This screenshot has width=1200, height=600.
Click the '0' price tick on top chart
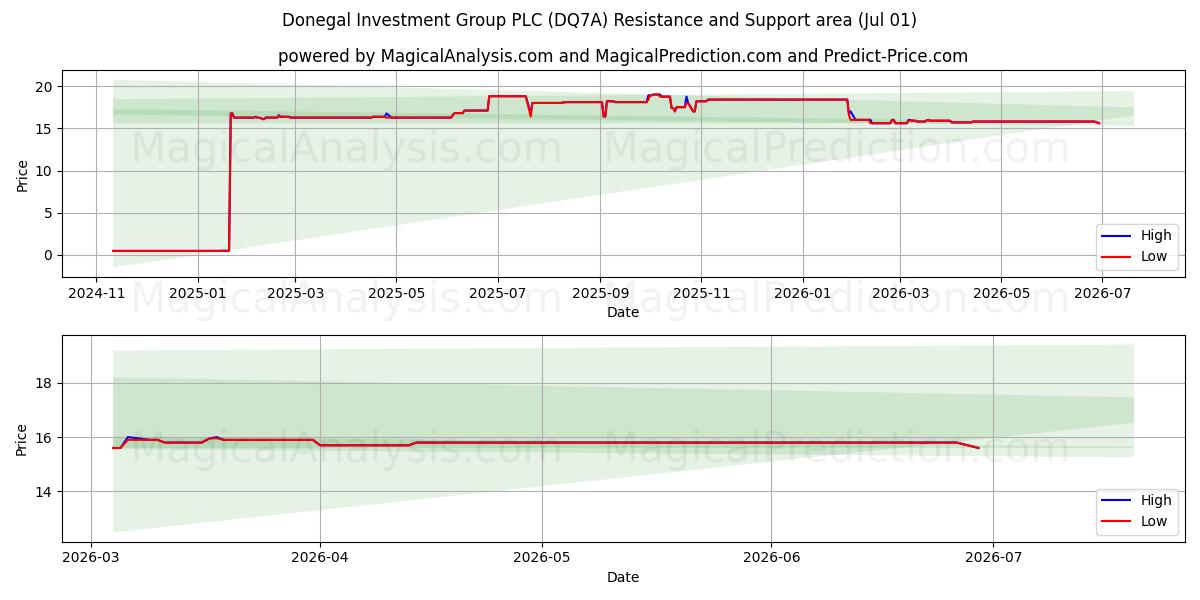coord(49,256)
